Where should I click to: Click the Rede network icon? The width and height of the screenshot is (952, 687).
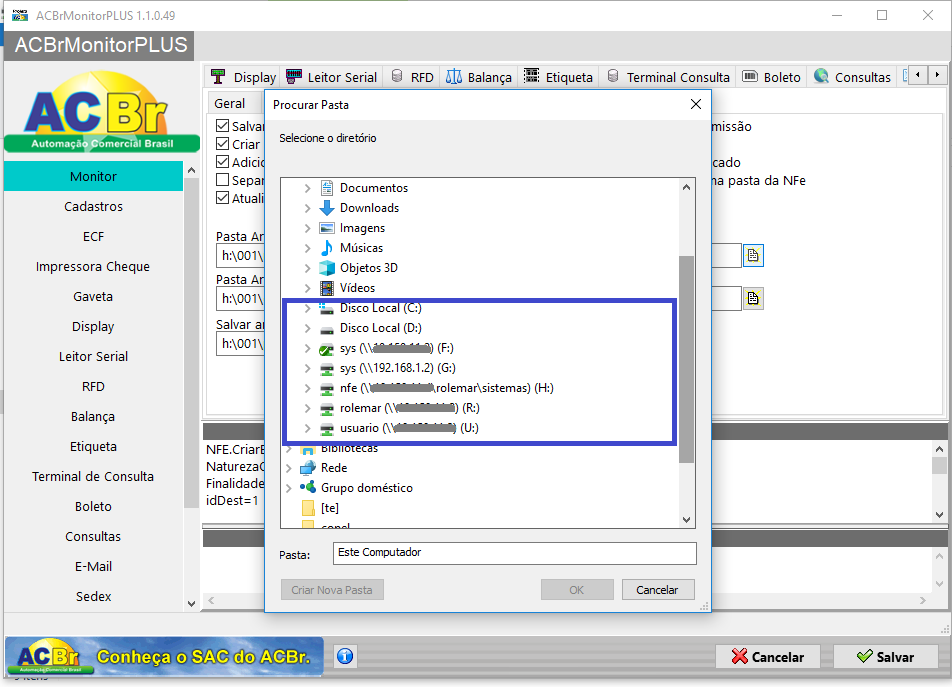pyautogui.click(x=308, y=467)
